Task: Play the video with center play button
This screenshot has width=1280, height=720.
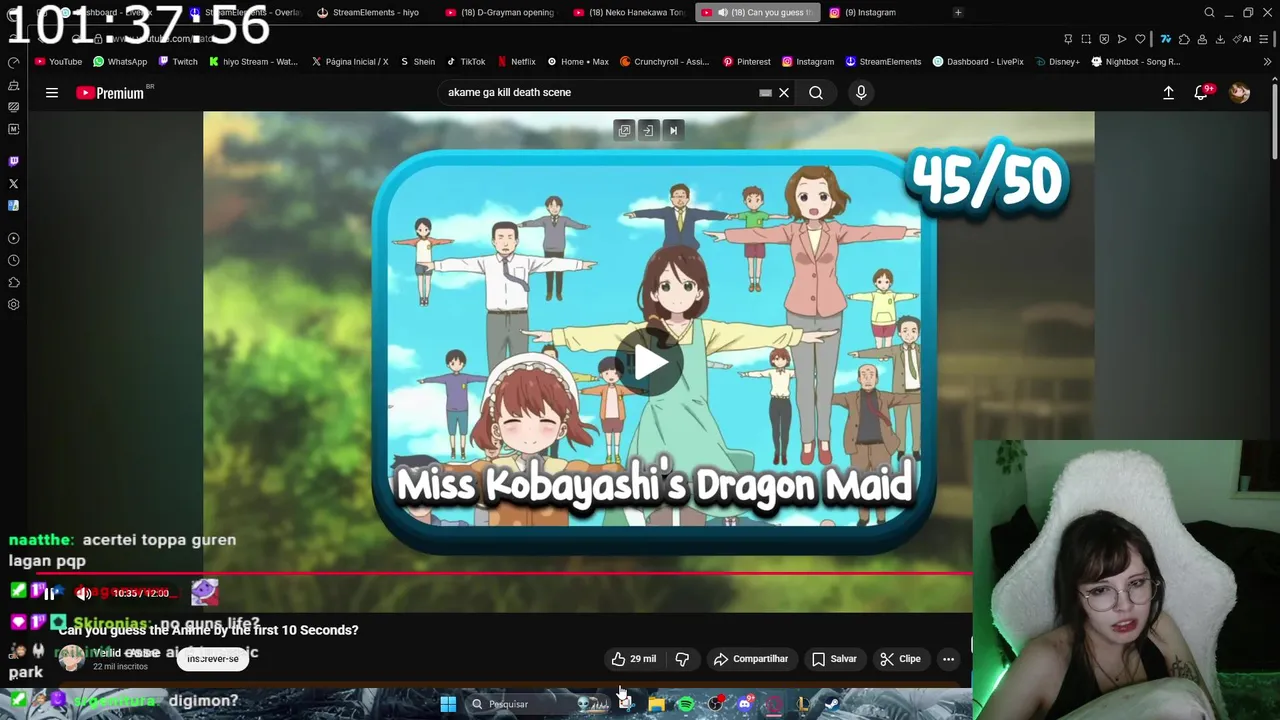Action: [x=650, y=363]
